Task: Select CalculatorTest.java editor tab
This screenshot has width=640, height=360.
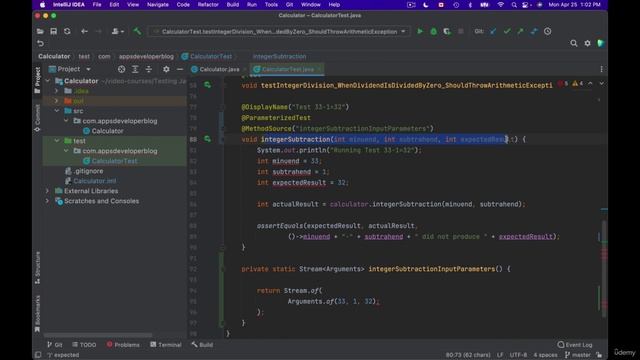Action: pos(287,69)
